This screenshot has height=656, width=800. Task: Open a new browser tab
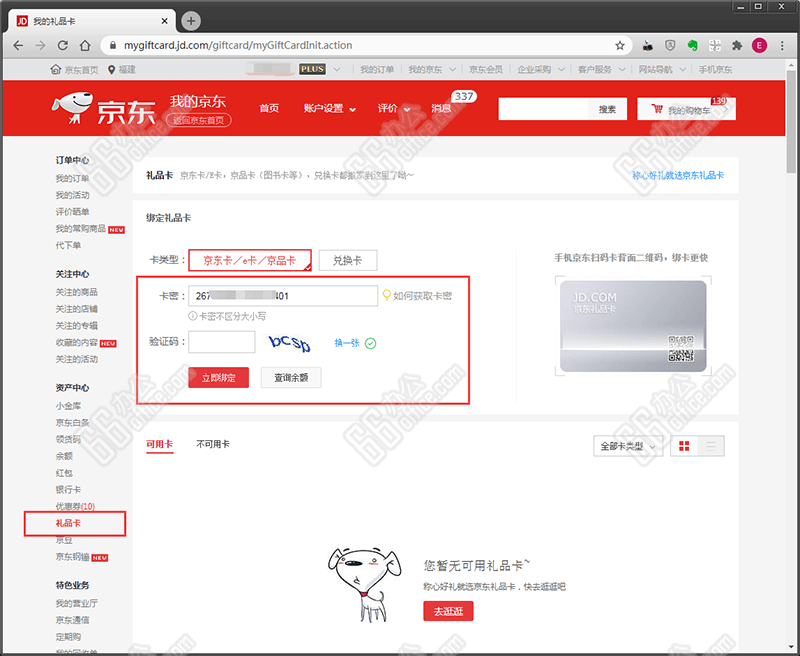coord(191,21)
